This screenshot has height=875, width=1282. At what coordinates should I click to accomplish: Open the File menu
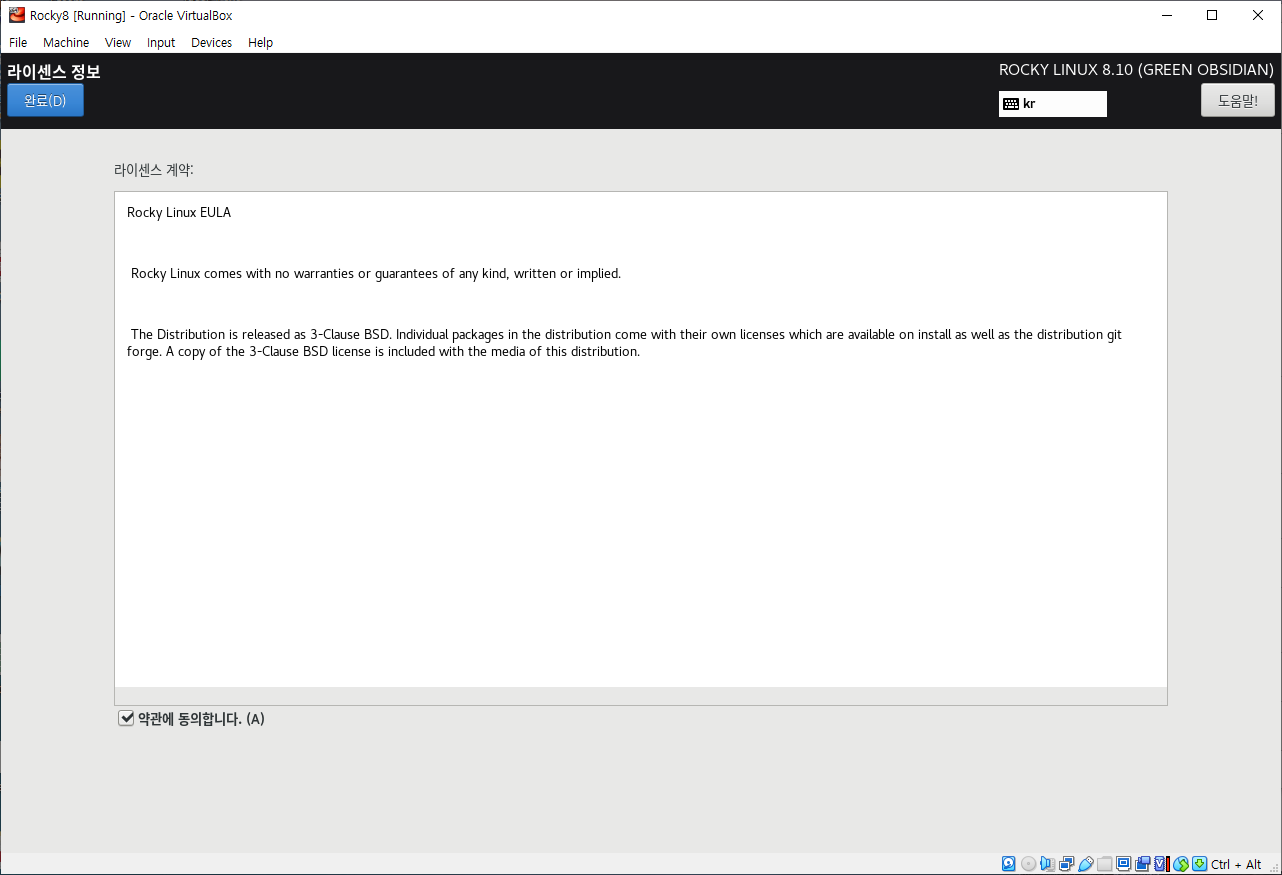coord(18,42)
